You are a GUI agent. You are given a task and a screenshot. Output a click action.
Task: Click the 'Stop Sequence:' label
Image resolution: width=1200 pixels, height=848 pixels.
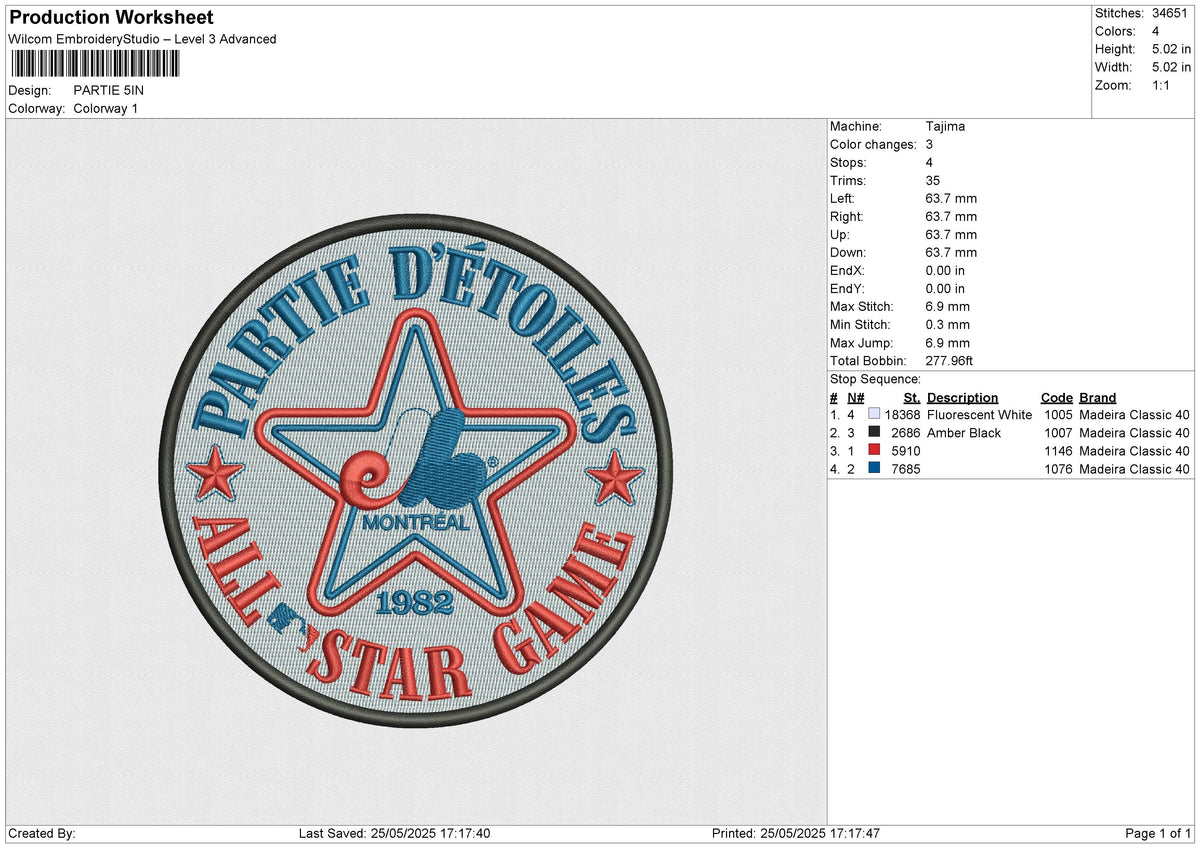875,380
